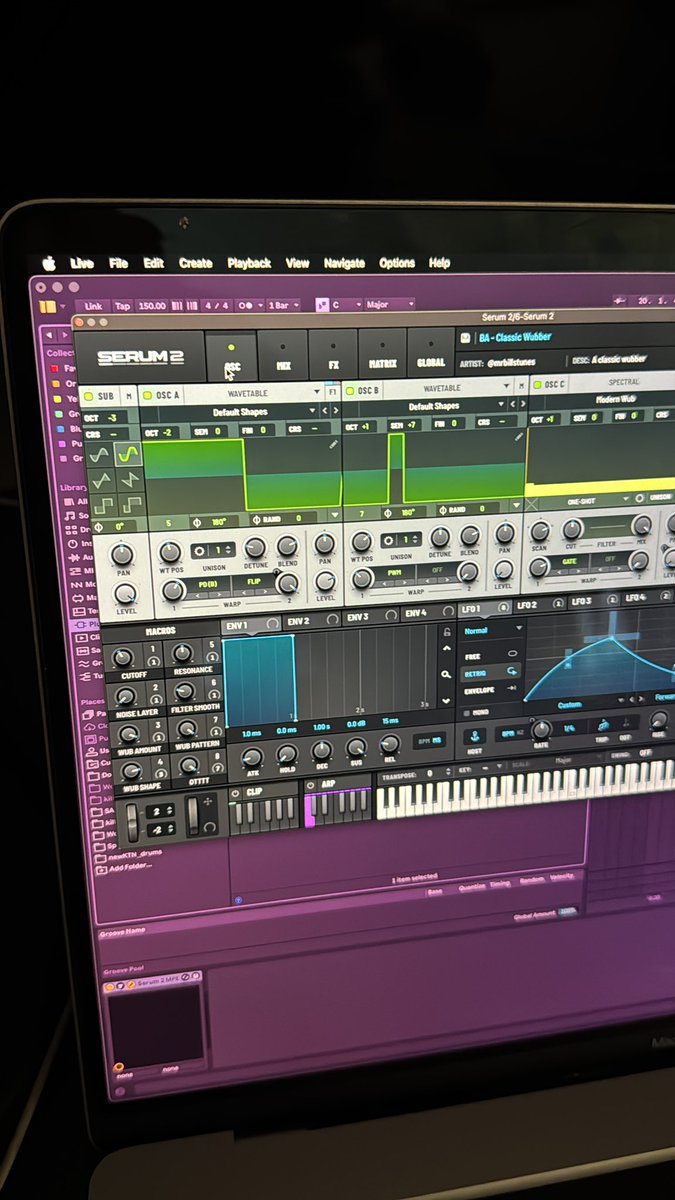Image resolution: width=675 pixels, height=1200 pixels.
Task: Toggle the CLIP power switch
Action: (236, 793)
